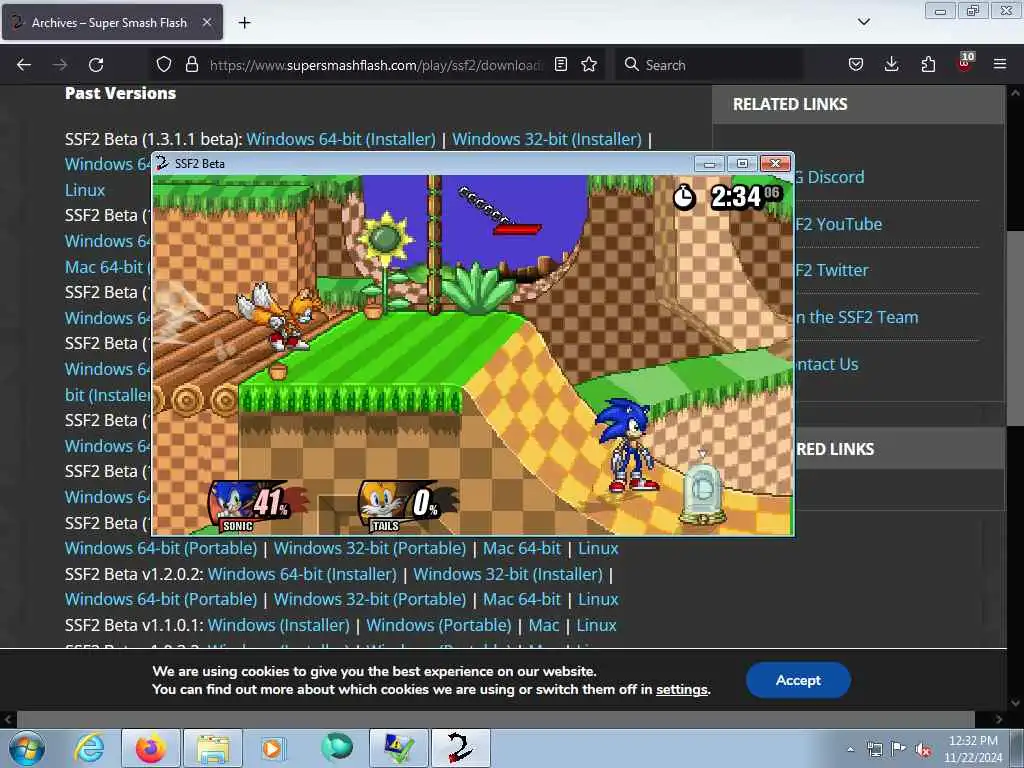Open the Firefox downloads panel

pos(891,64)
